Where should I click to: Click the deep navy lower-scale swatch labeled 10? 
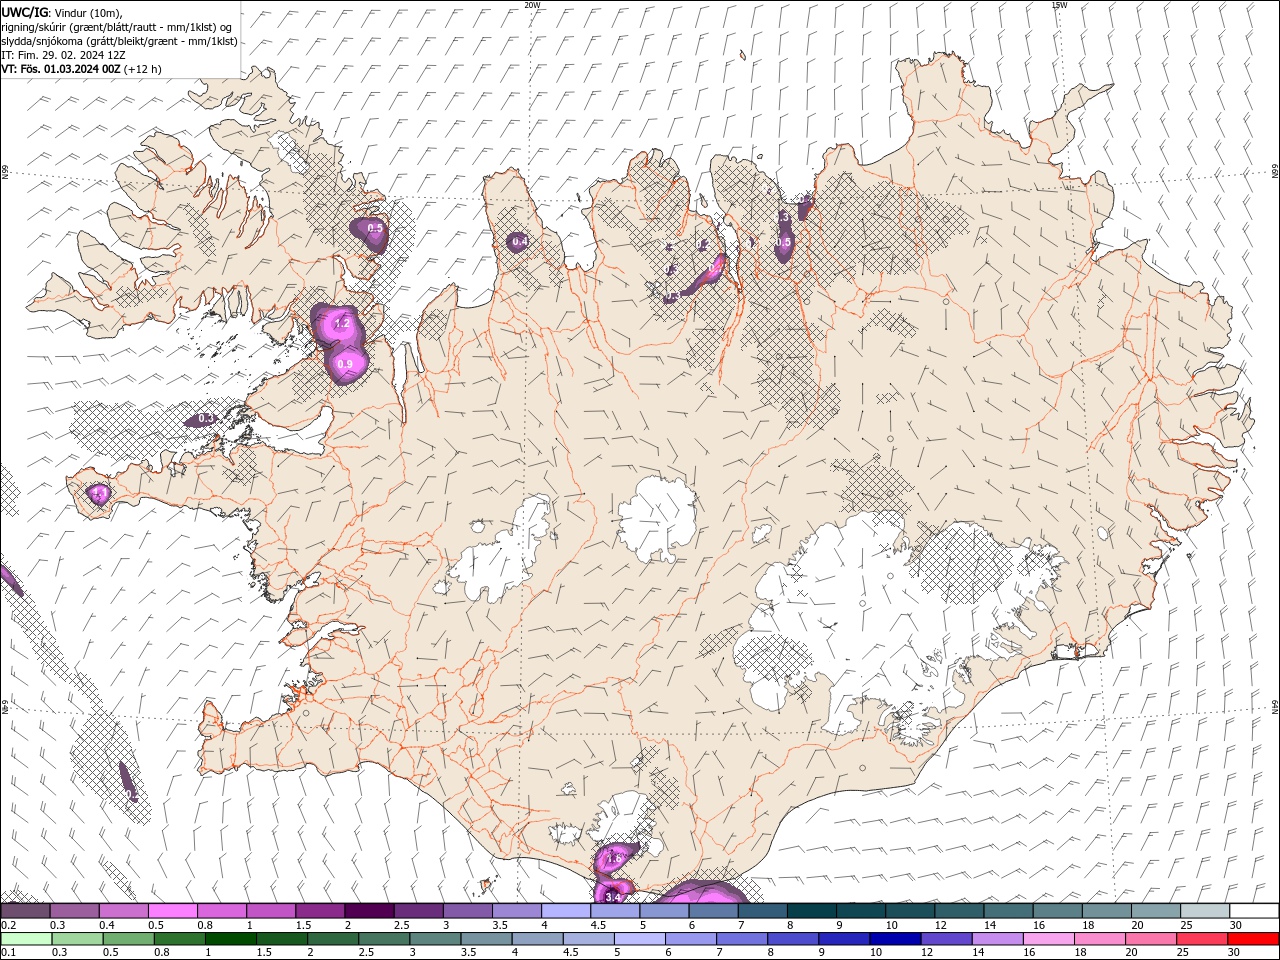(x=894, y=939)
